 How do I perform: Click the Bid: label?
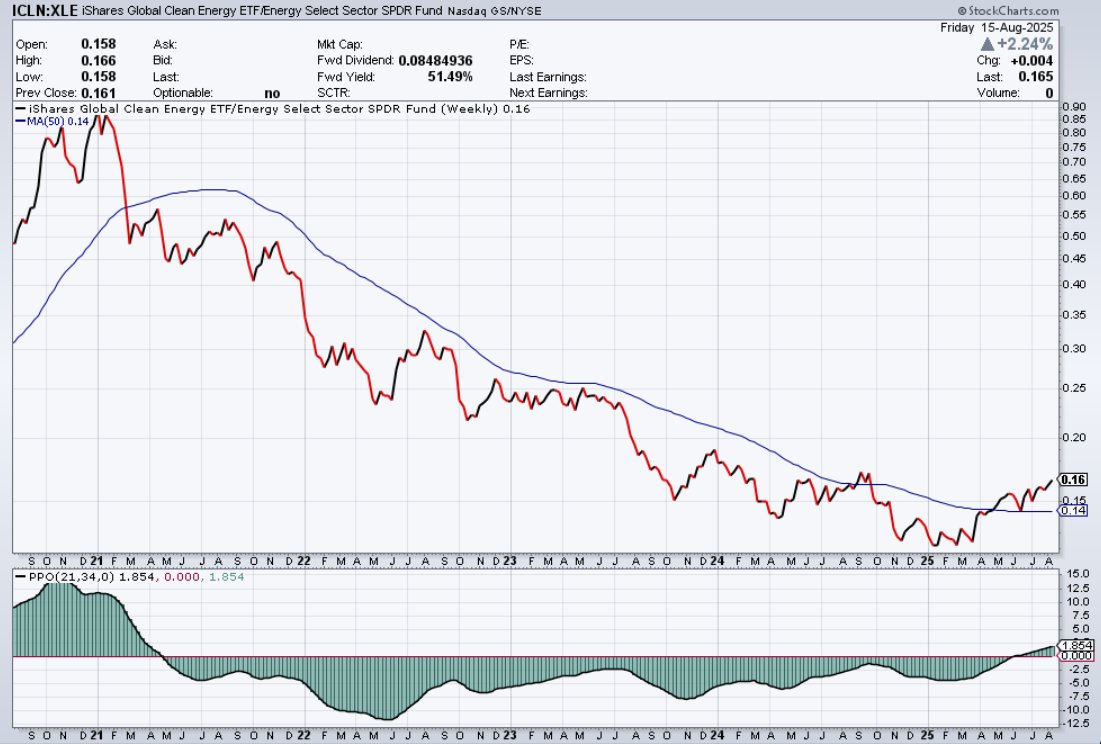pos(164,60)
